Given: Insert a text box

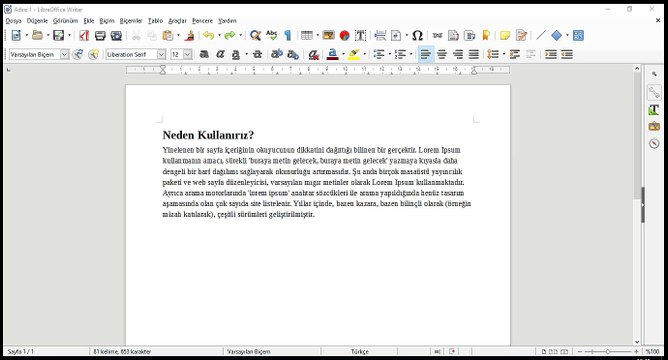Looking at the screenshot, I should [360, 35].
